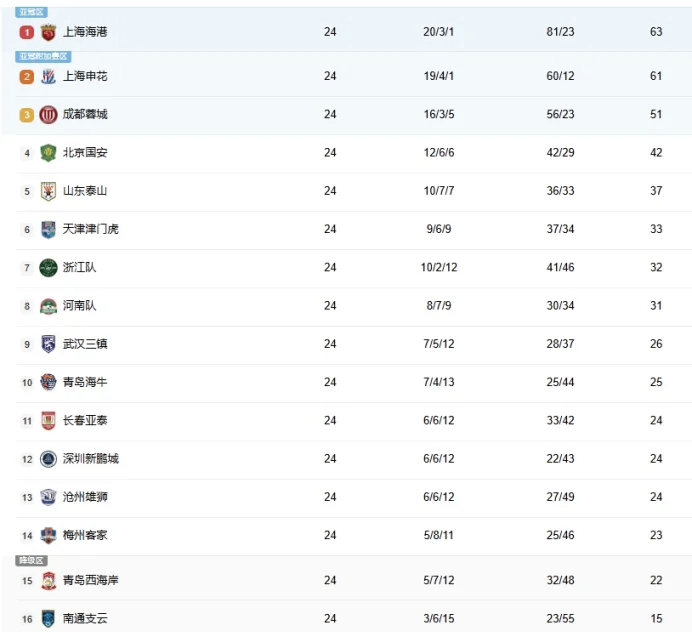The image size is (692, 632).
Task: Click the 长春亚泰 team crest
Action: (48, 421)
